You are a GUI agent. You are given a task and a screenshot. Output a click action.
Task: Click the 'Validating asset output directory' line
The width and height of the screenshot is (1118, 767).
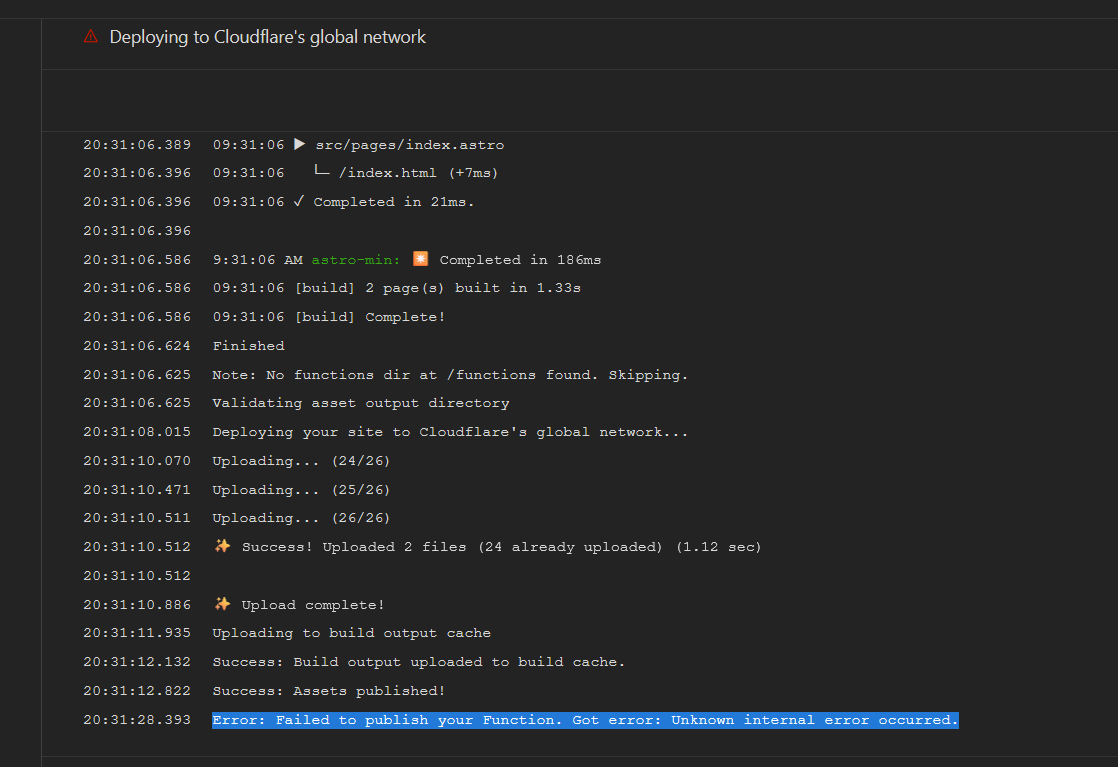pos(361,403)
